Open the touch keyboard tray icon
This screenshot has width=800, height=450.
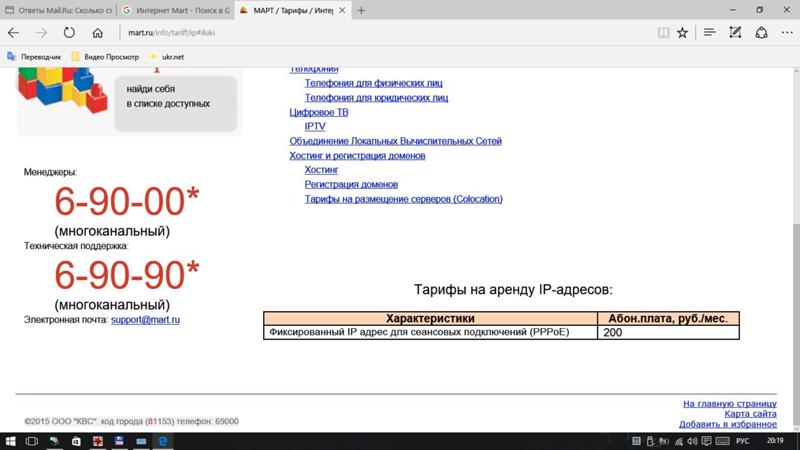coord(722,441)
